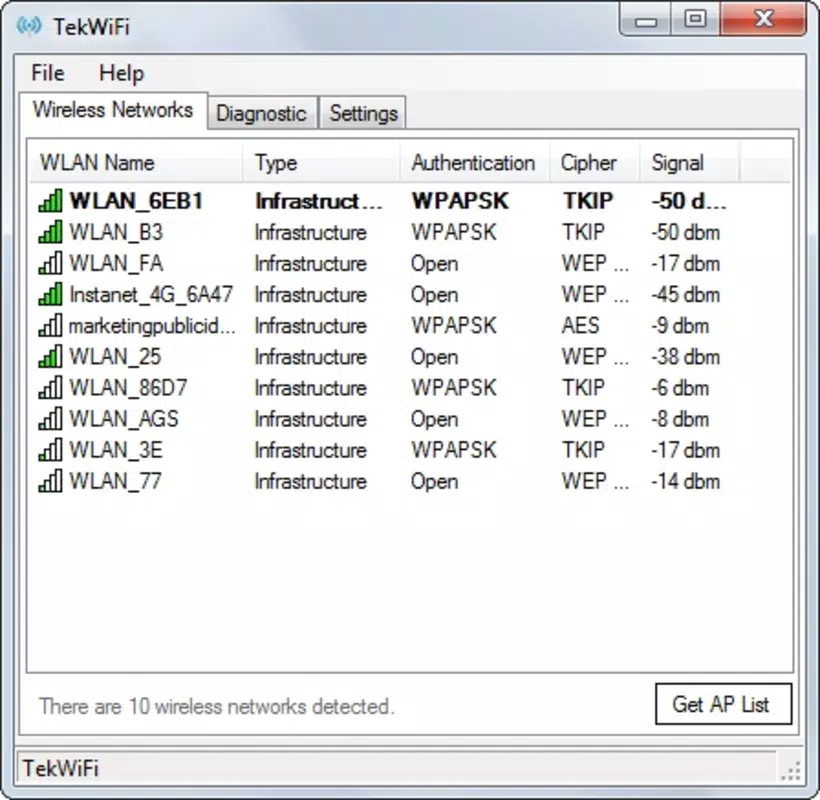Click the window resize grip
820x800 pixels.
pos(791,771)
